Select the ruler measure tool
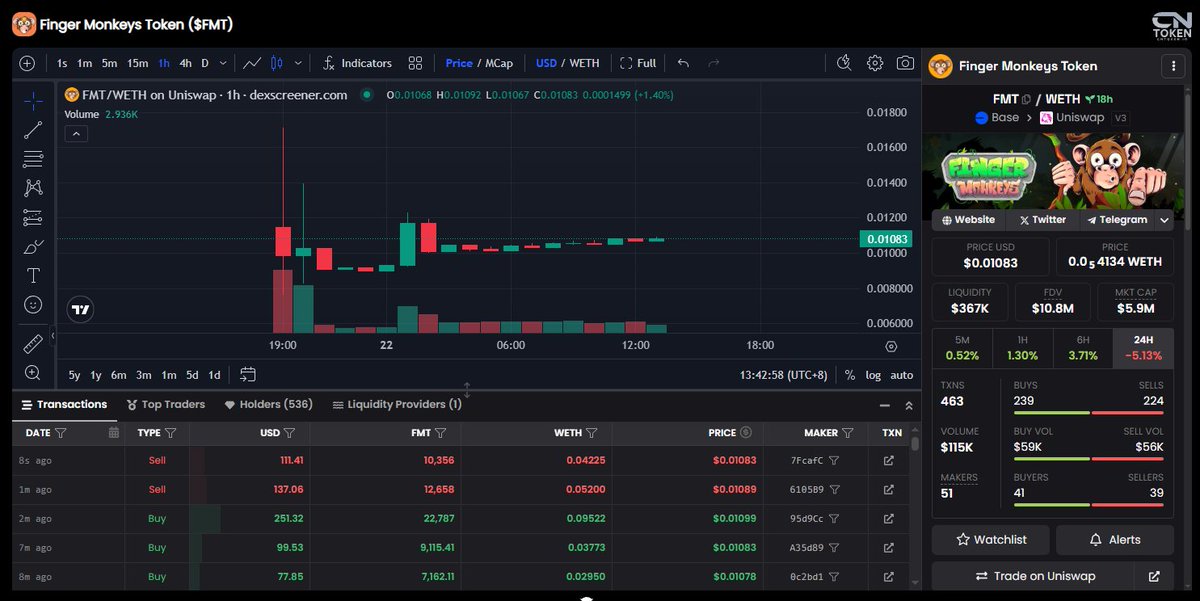This screenshot has height=601, width=1200. pos(33,344)
